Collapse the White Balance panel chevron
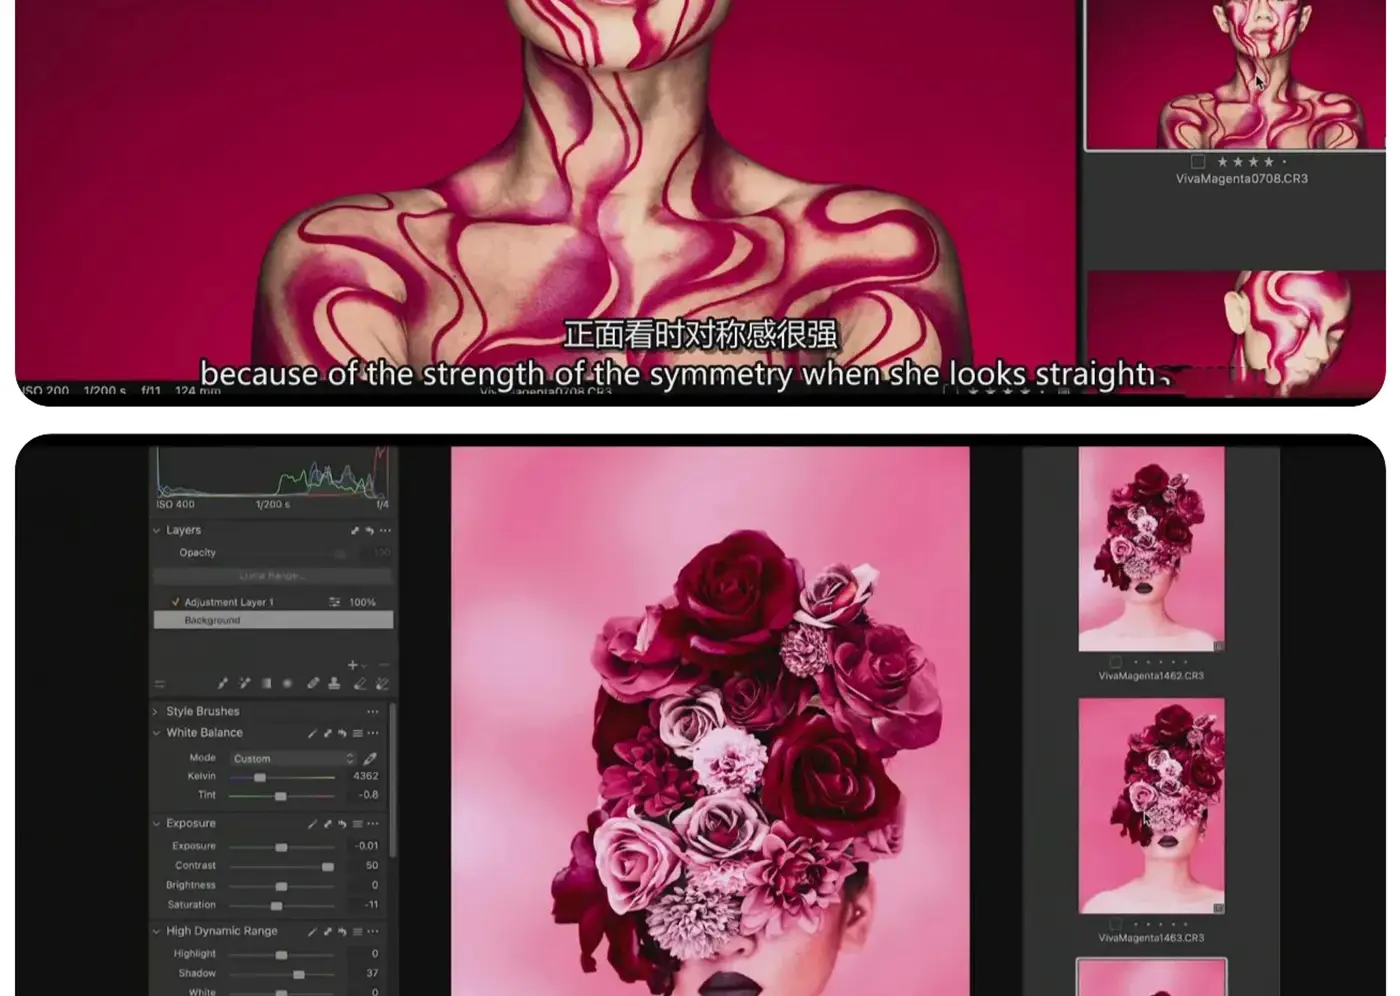Viewport: 1400px width, 996px height. pos(156,733)
